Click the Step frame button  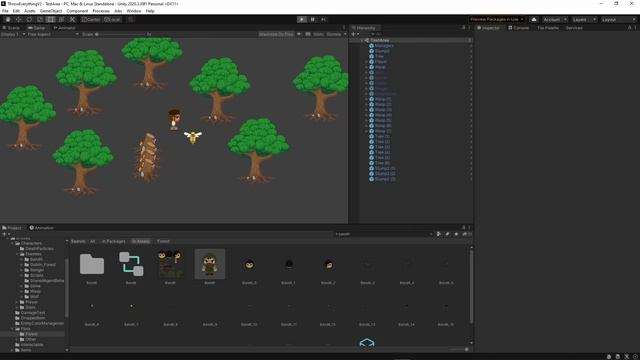323,19
